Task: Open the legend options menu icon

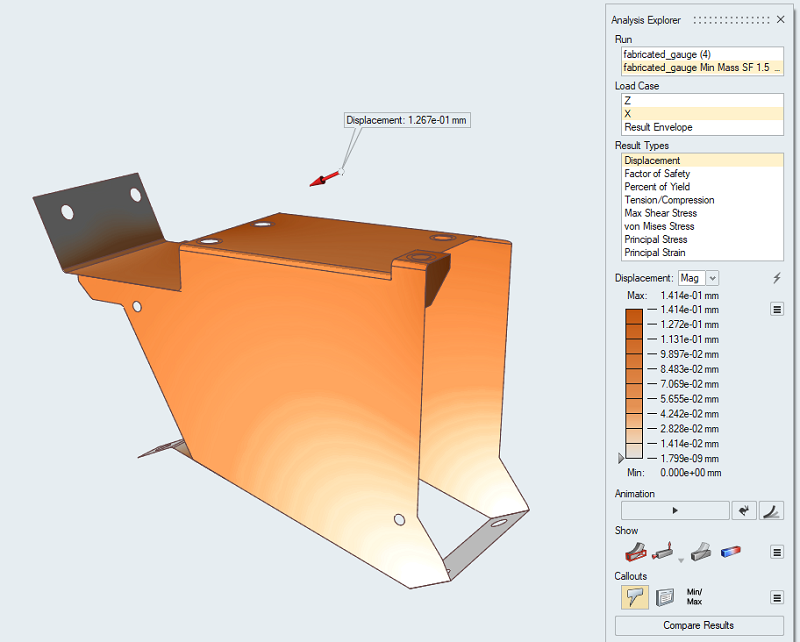Action: [x=777, y=309]
